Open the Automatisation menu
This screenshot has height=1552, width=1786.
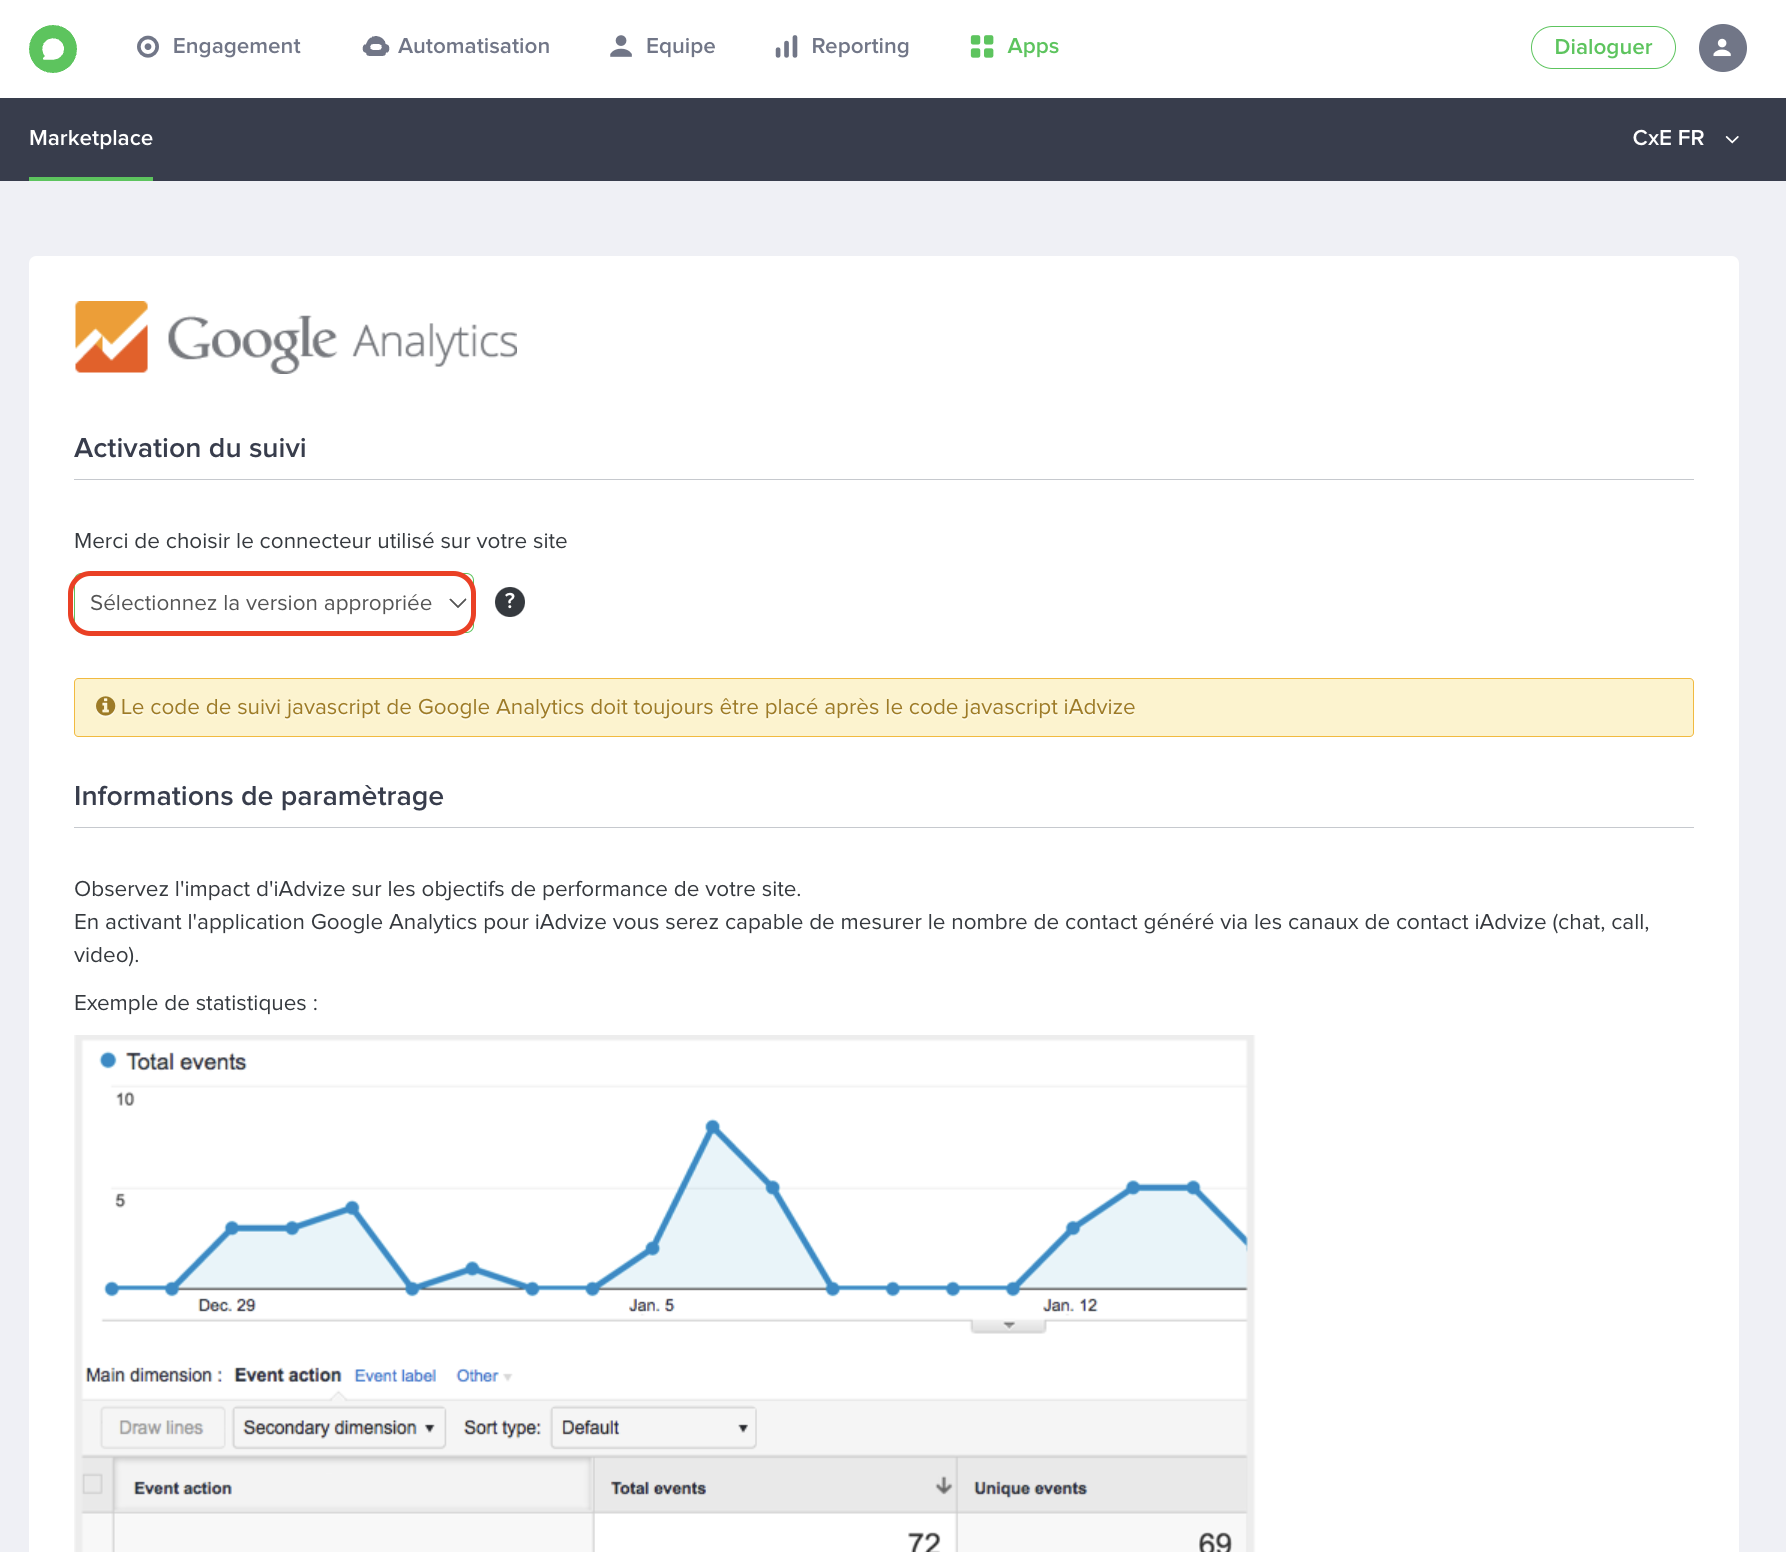[x=456, y=46]
